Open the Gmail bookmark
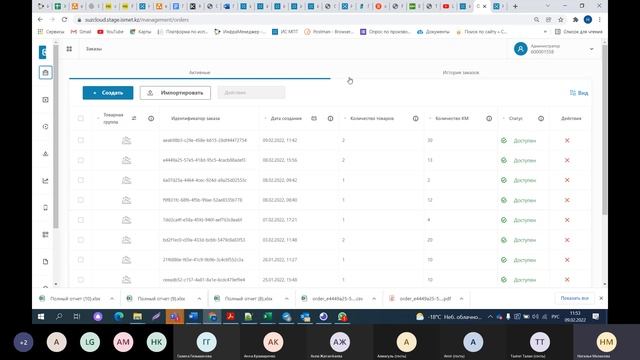This screenshot has width=640, height=360. pyautogui.click(x=81, y=31)
